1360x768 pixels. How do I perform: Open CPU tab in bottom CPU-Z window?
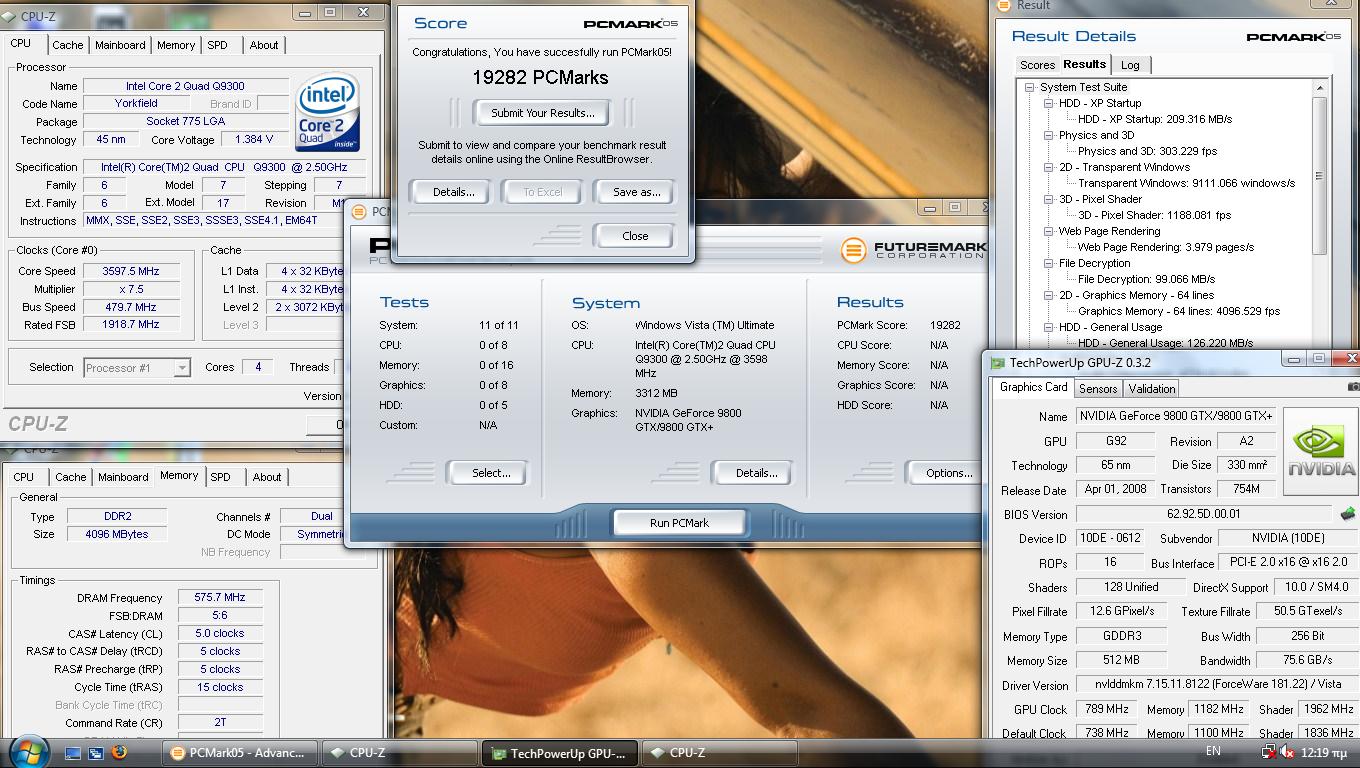tap(23, 477)
